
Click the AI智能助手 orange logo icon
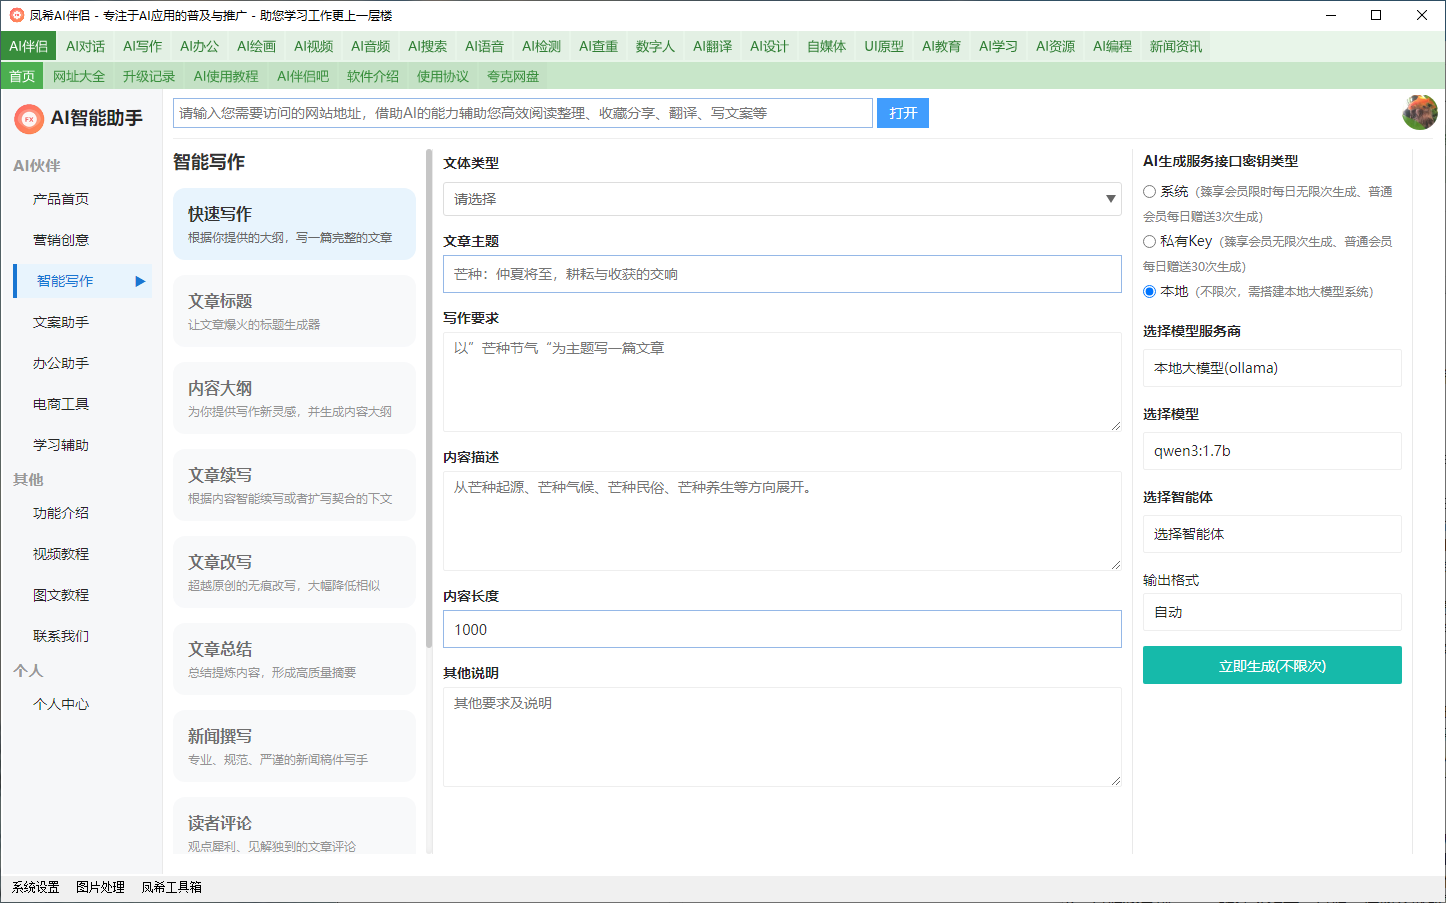pos(29,119)
